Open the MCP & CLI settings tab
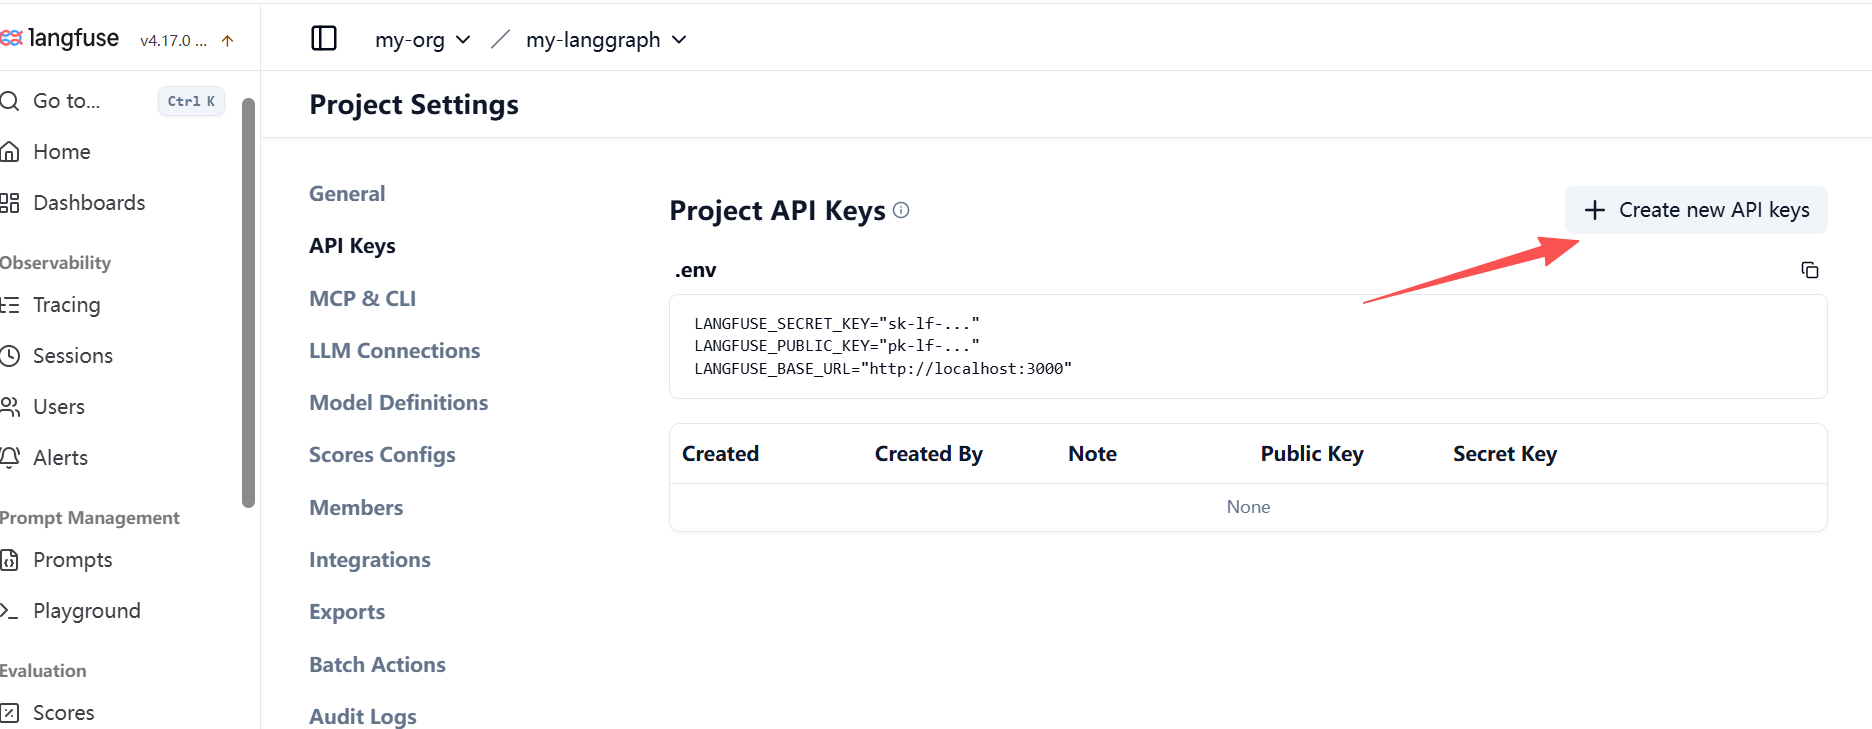Viewport: 1872px width, 729px height. [x=362, y=299]
